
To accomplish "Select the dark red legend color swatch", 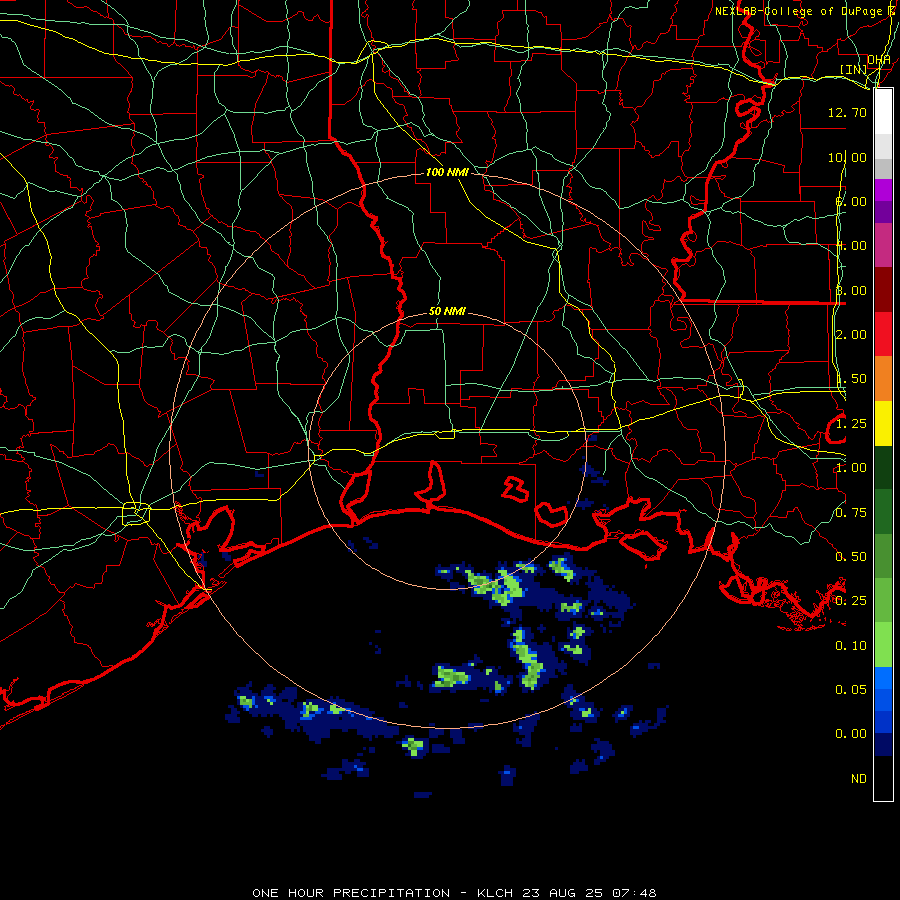I will coord(883,290).
